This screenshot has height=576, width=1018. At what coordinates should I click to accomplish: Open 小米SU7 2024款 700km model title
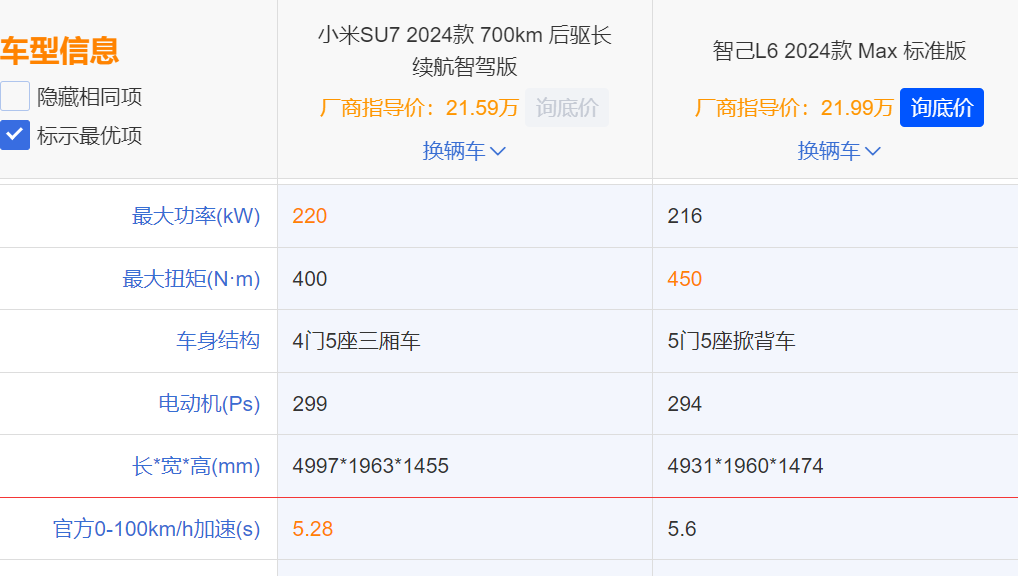click(x=464, y=51)
